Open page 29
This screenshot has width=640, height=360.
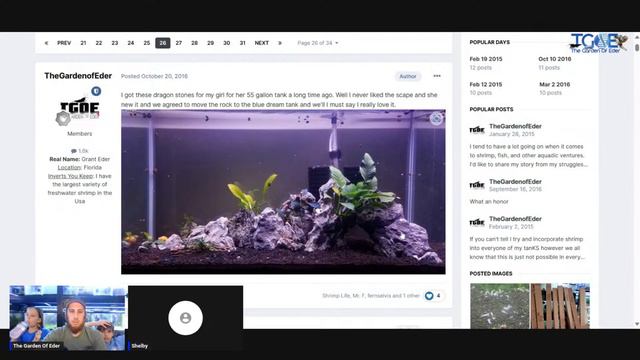pos(211,43)
